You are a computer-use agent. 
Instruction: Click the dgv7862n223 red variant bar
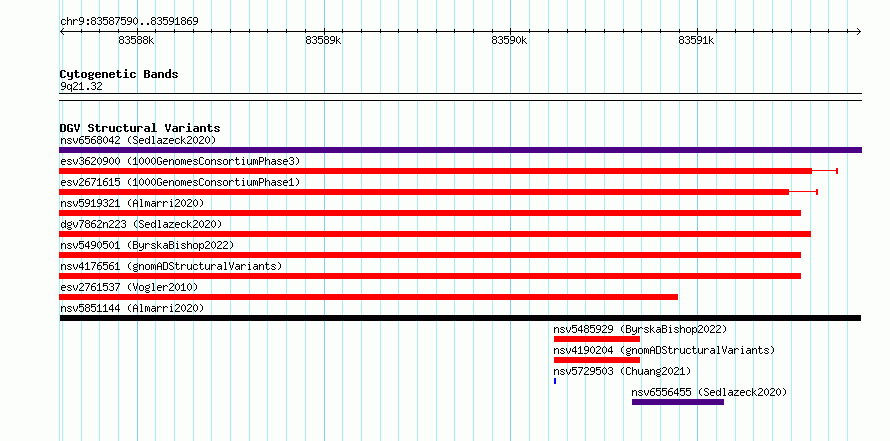pyautogui.click(x=435, y=234)
